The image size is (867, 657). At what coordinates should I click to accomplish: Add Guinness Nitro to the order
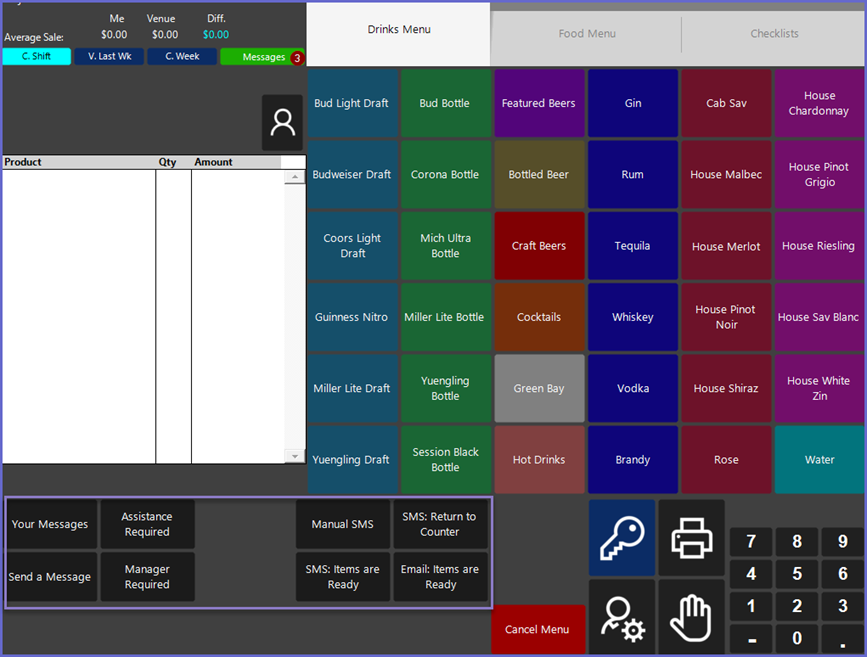[x=351, y=317]
